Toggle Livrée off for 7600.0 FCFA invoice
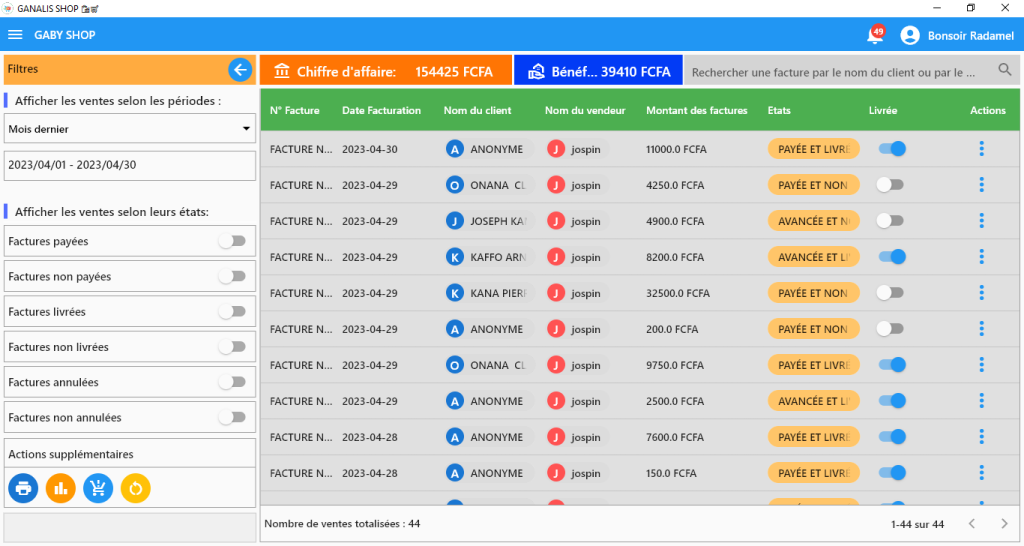This screenshot has width=1024, height=546. 892,436
